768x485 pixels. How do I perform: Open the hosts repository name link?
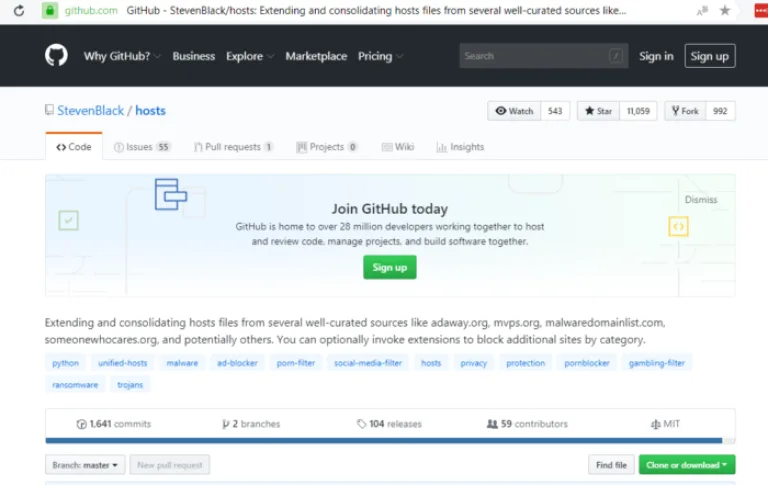click(x=150, y=111)
